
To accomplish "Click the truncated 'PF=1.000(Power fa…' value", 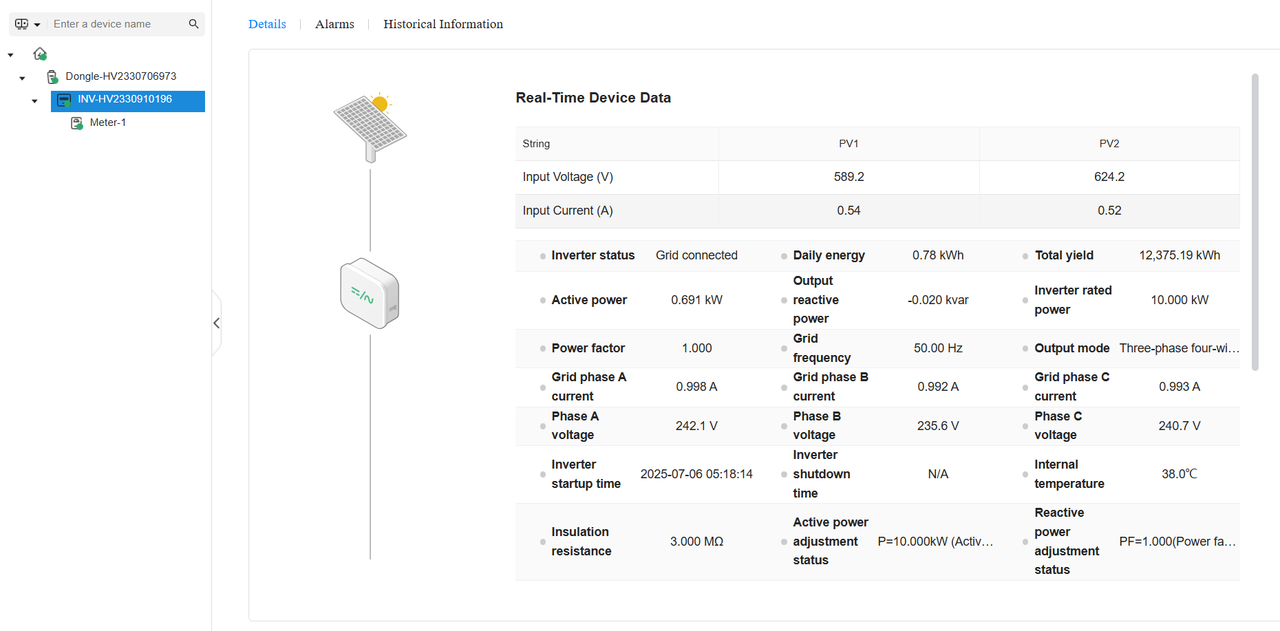I will pyautogui.click(x=1178, y=542).
